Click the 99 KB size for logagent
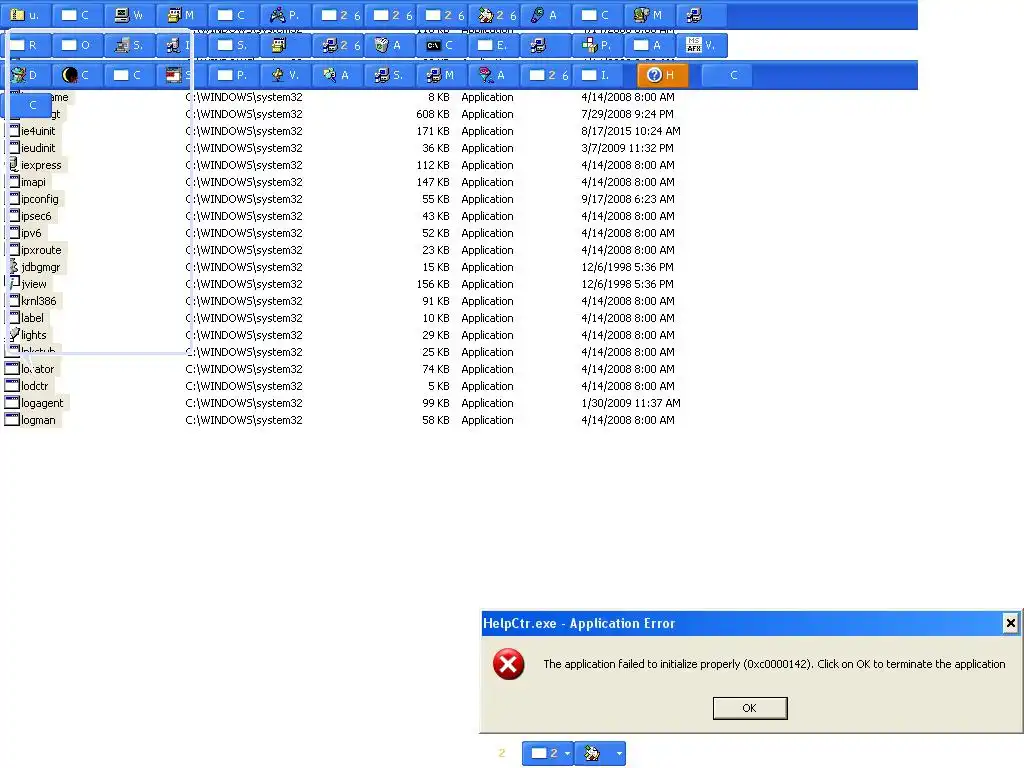 (x=436, y=403)
